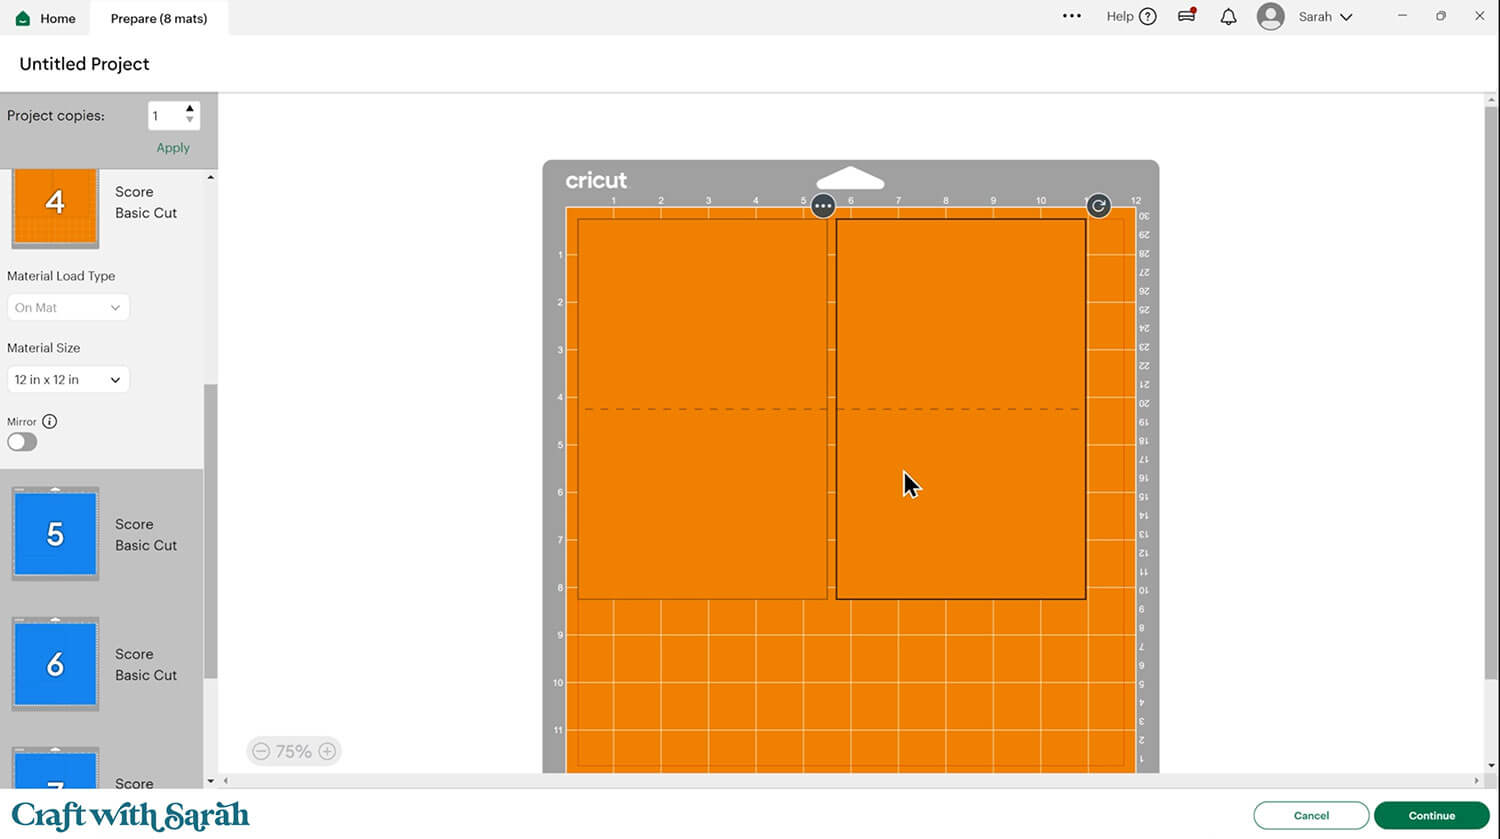Click the Project copies number field
Image resolution: width=1500 pixels, height=839 pixels.
pos(165,116)
